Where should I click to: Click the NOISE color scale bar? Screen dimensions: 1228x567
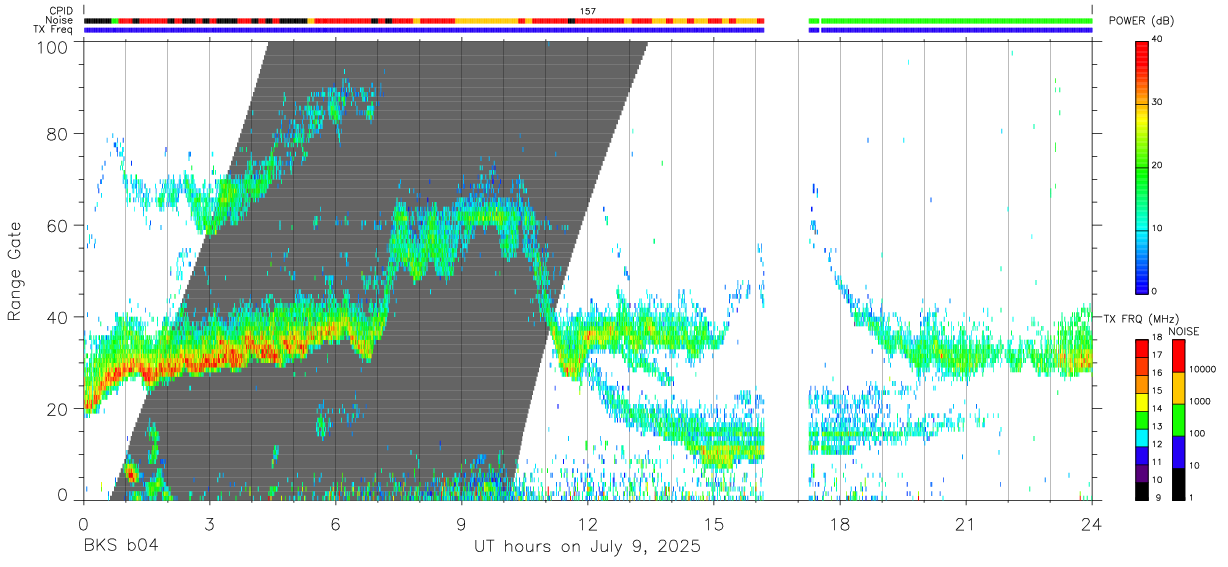coord(1177,419)
